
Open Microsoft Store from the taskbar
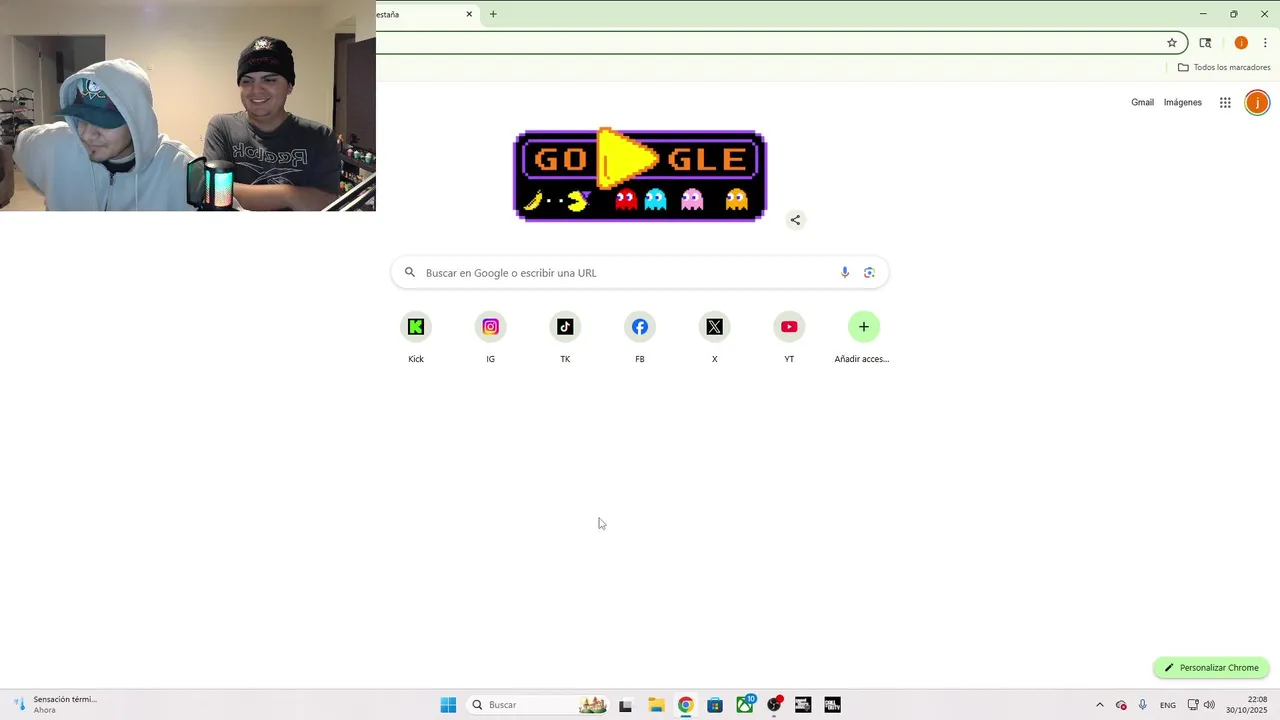715,705
